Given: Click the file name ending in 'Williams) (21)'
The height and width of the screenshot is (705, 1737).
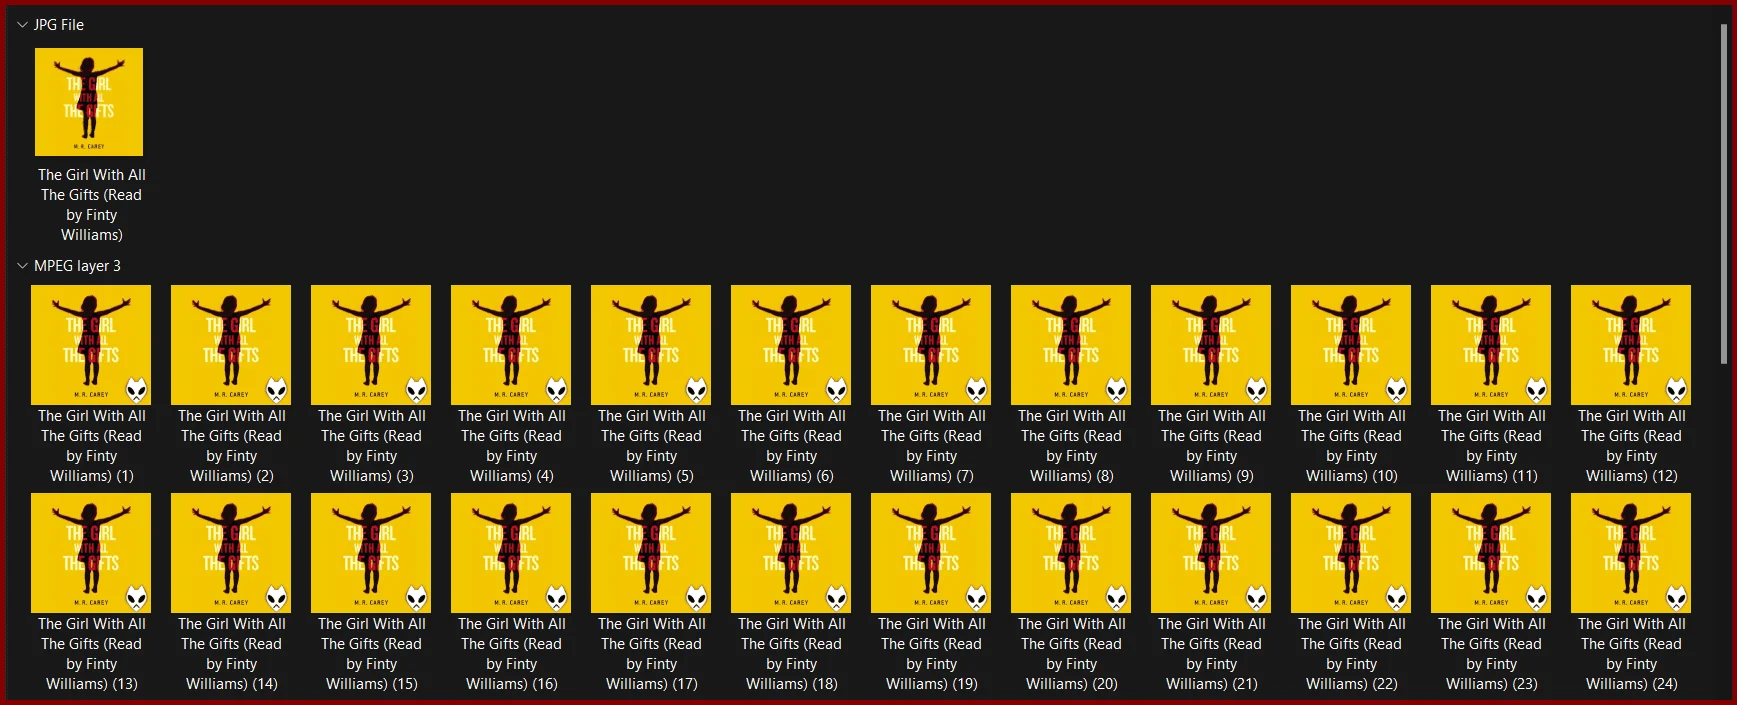Looking at the screenshot, I should click(x=1212, y=654).
